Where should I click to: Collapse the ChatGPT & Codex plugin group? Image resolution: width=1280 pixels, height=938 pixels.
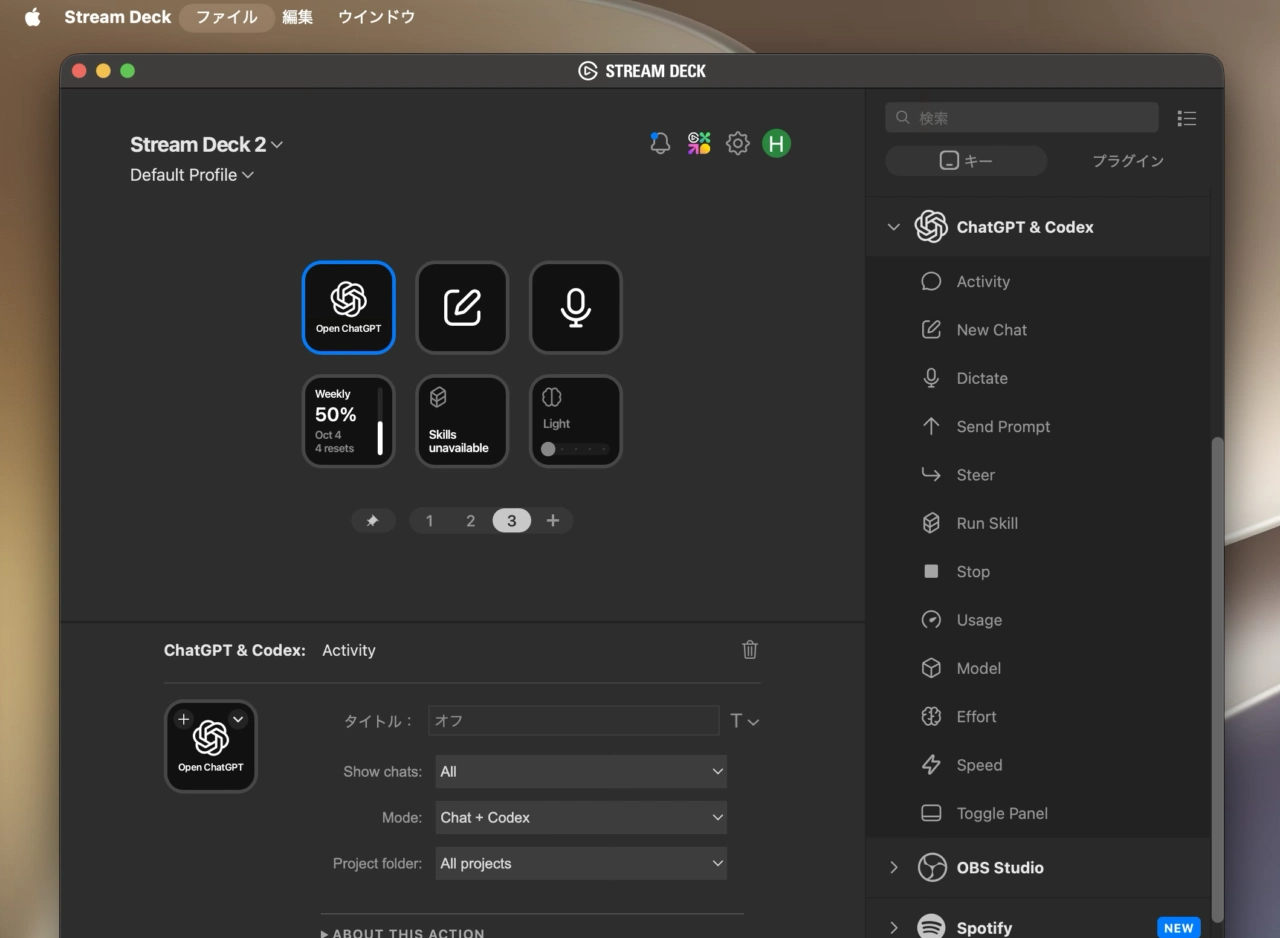pos(894,227)
